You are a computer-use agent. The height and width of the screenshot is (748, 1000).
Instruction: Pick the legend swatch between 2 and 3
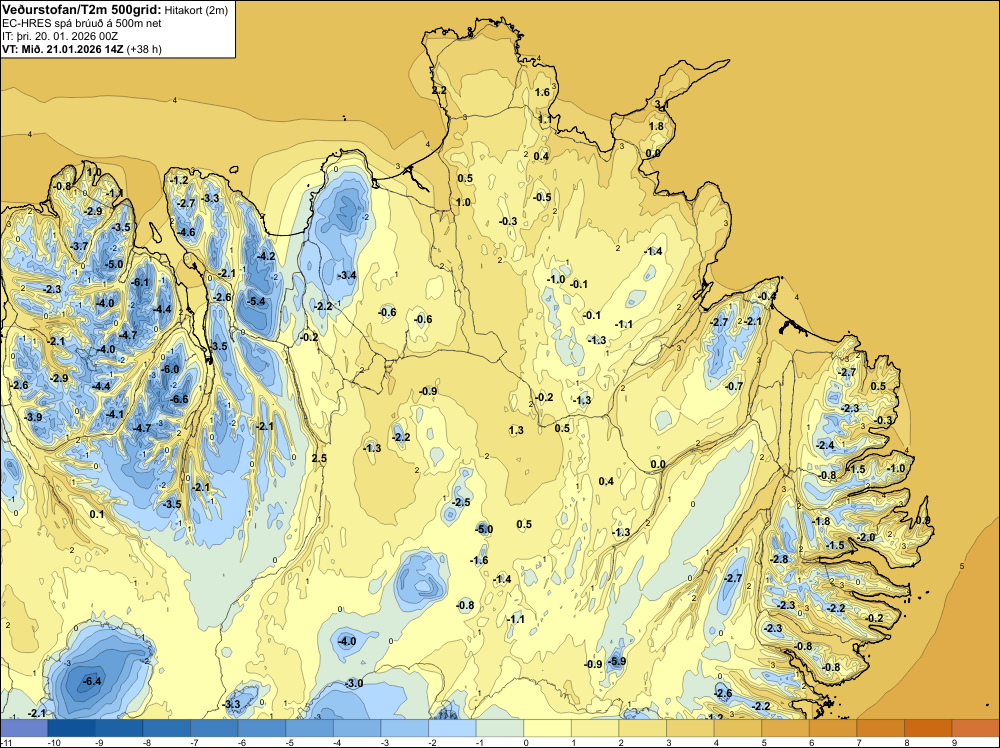coord(643,728)
